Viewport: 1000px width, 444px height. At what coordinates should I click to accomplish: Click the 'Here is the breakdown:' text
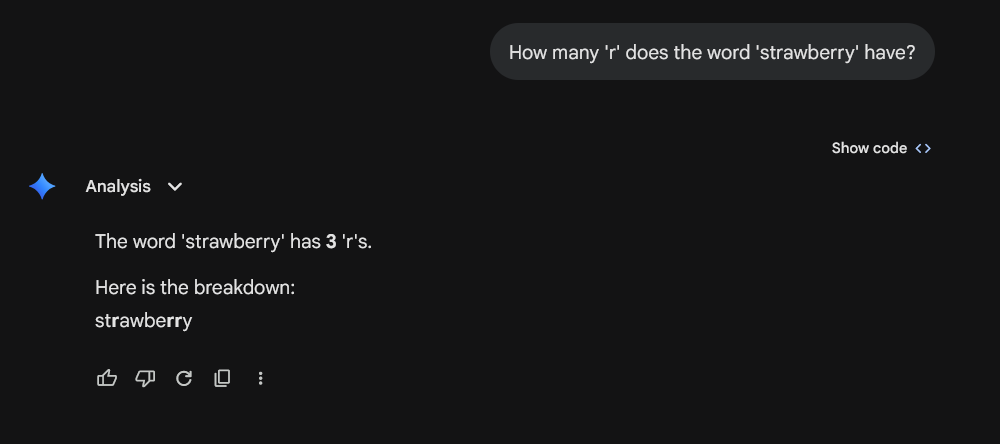195,288
